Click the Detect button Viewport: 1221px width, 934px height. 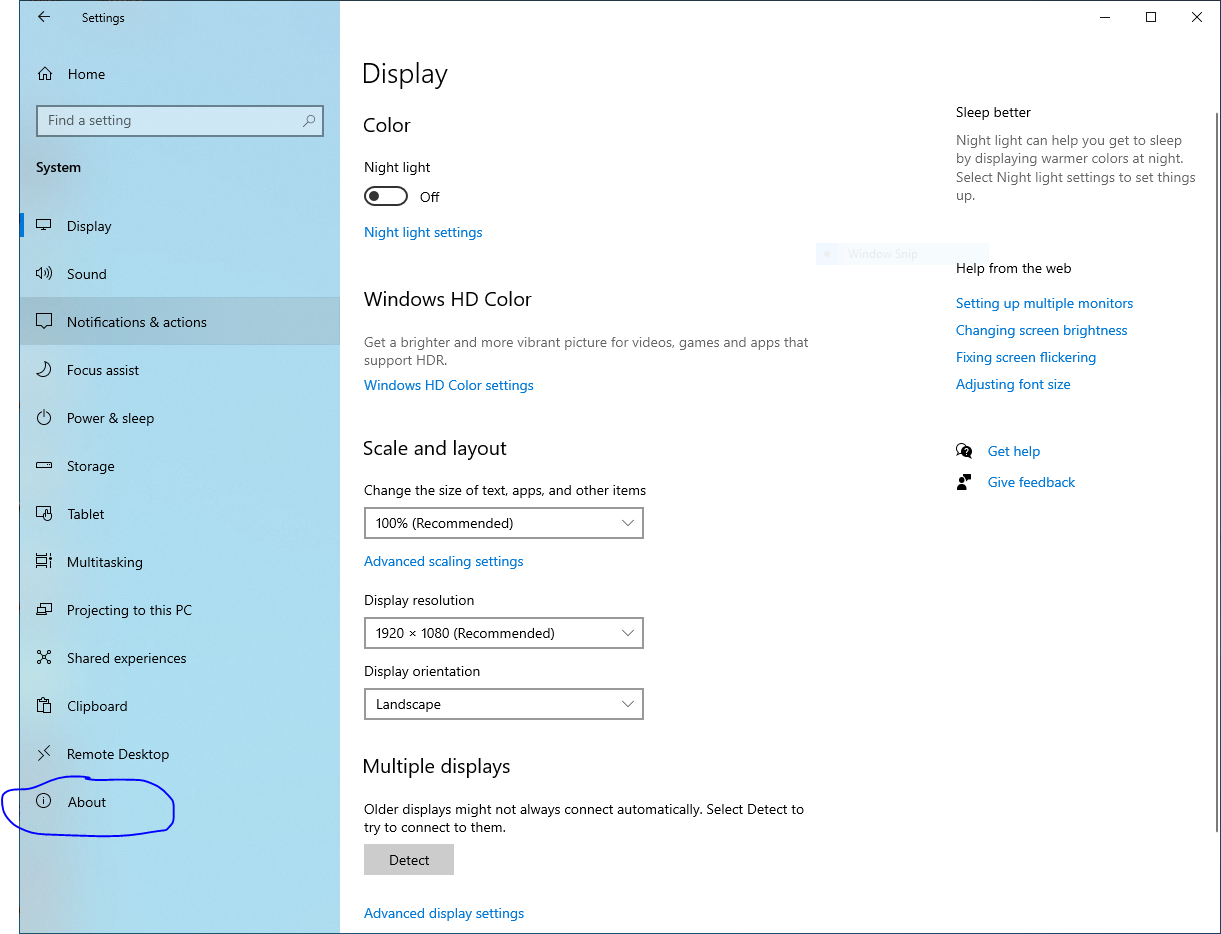click(409, 860)
